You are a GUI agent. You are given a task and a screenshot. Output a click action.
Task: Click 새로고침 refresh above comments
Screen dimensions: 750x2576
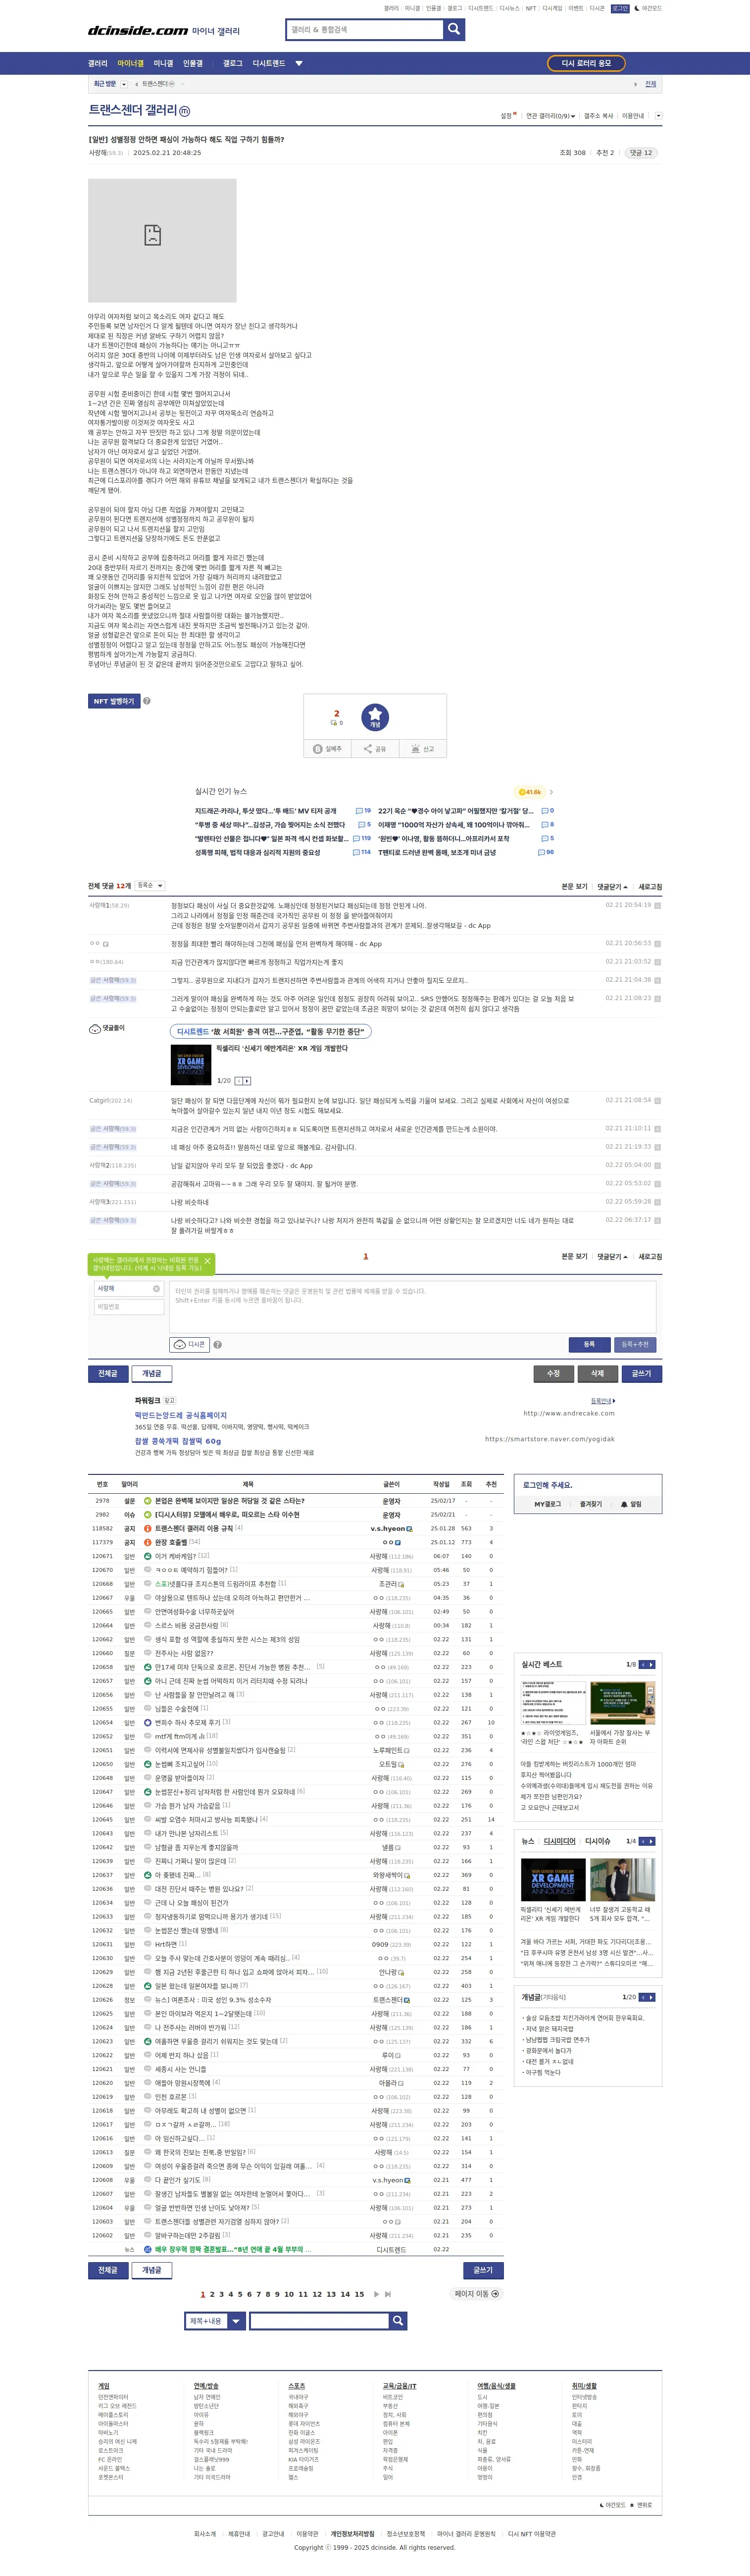tap(650, 887)
